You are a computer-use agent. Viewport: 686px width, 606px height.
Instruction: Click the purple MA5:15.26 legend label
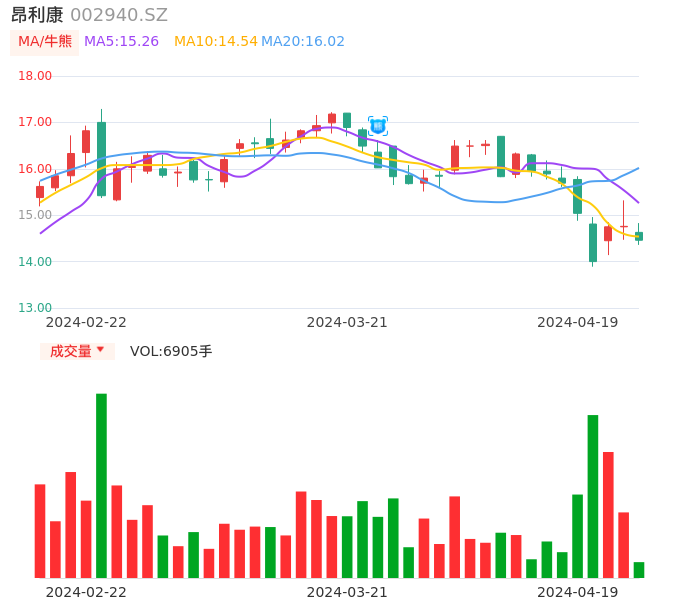pos(121,42)
